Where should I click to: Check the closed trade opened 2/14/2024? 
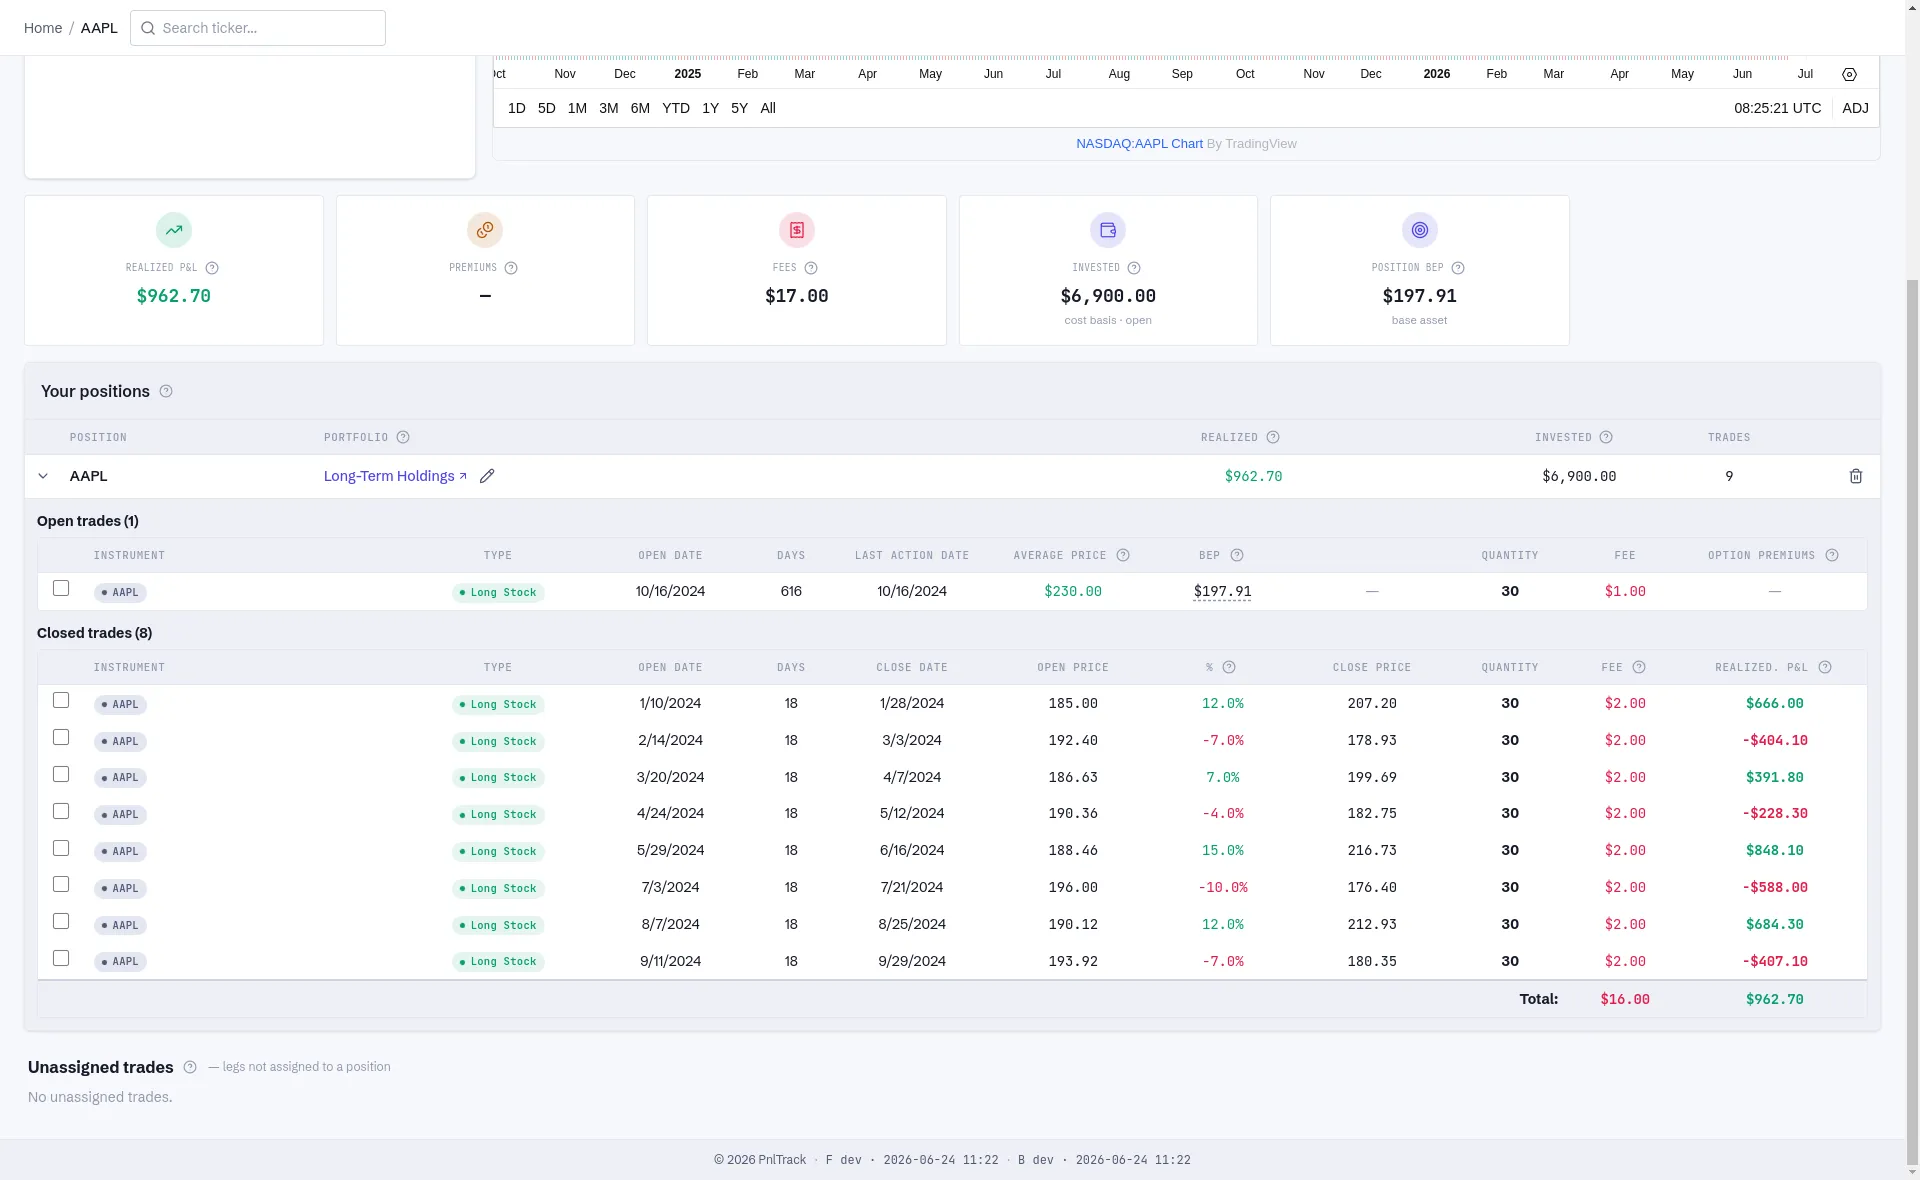pos(61,737)
